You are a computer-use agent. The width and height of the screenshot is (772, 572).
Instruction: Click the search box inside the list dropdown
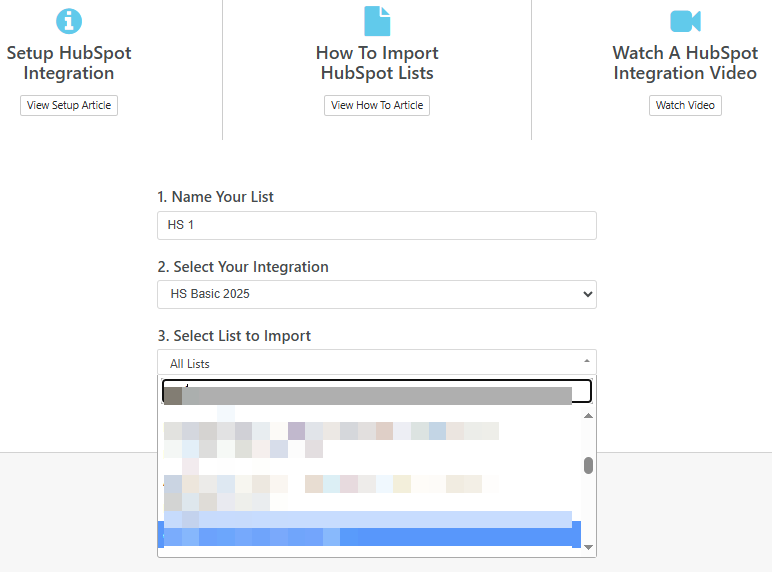tap(377, 391)
